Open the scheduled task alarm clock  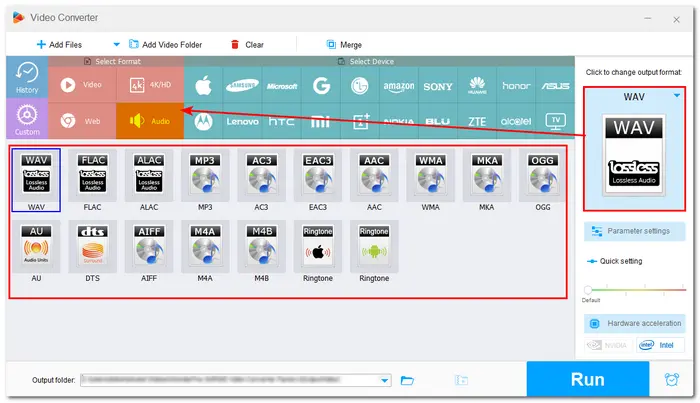tap(671, 379)
